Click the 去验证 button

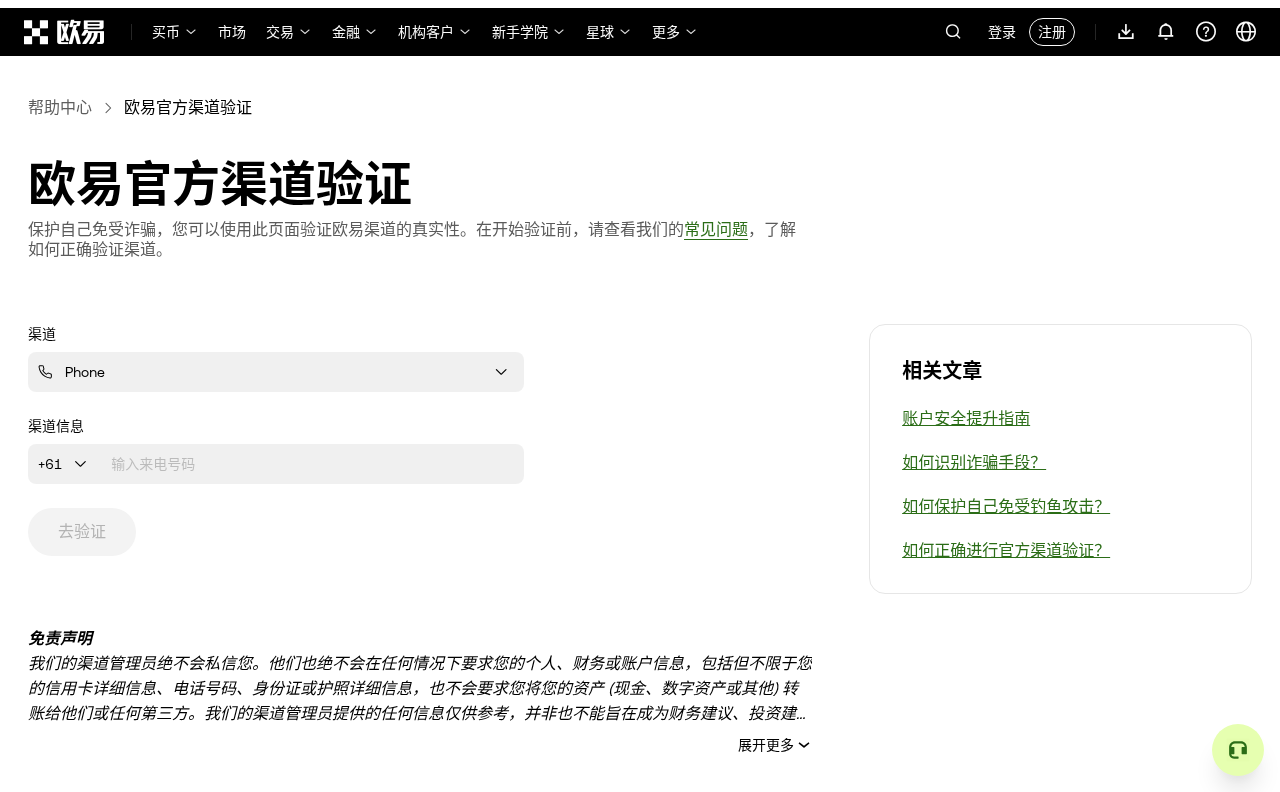click(82, 532)
